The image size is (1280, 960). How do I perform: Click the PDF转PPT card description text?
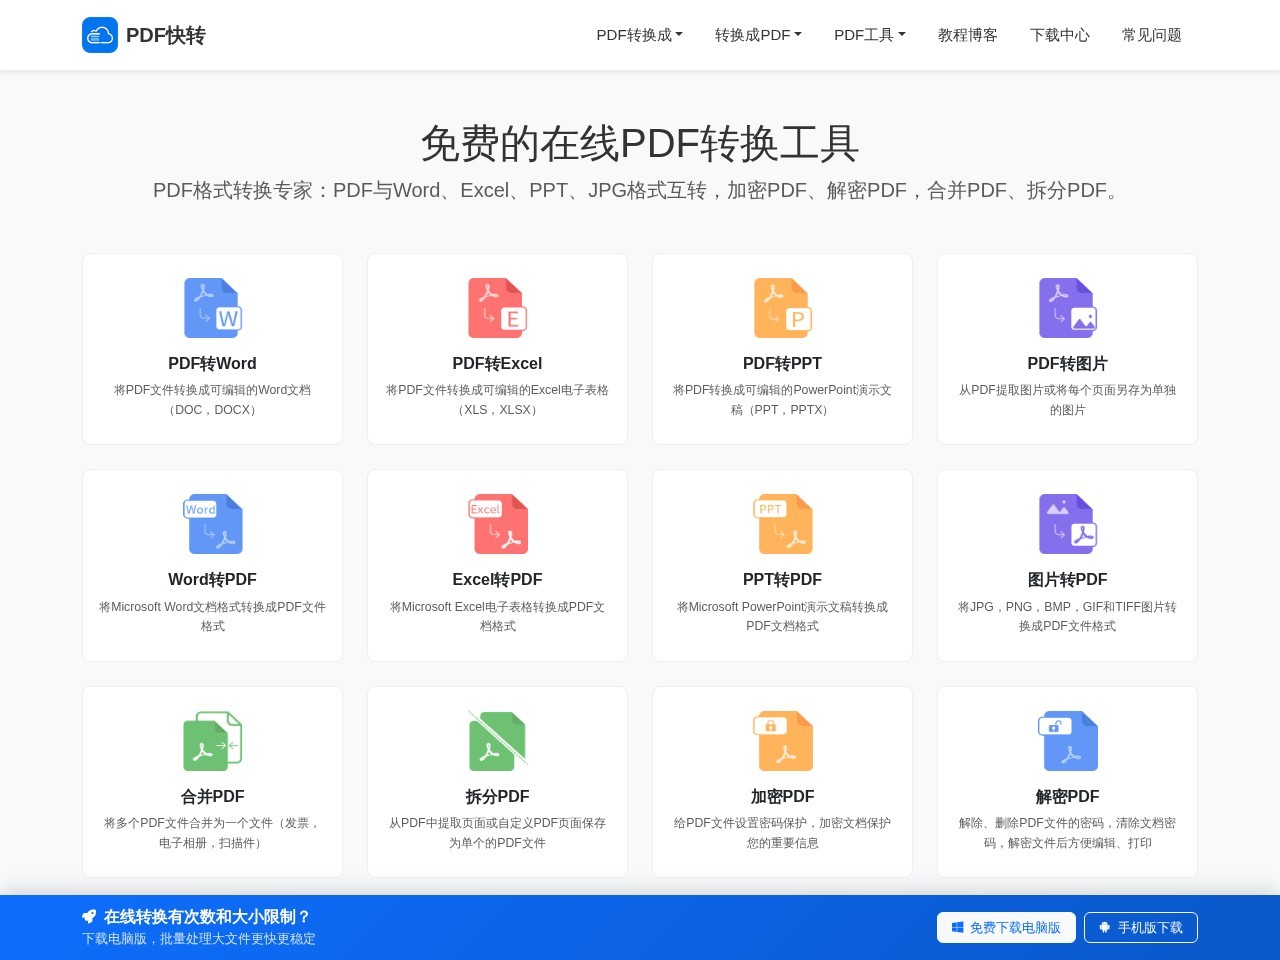tap(783, 400)
